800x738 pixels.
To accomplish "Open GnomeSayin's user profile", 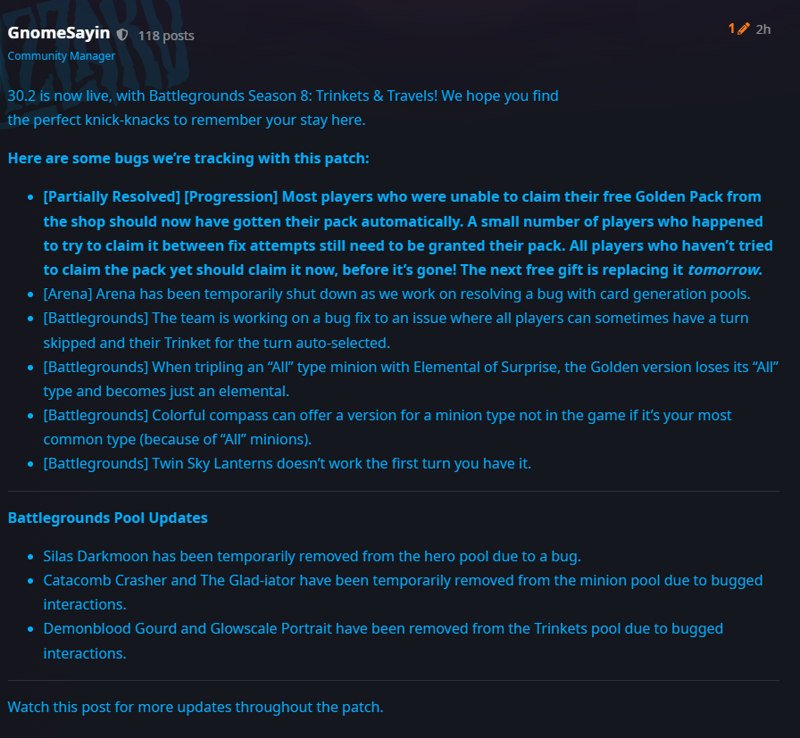I will 59,33.
